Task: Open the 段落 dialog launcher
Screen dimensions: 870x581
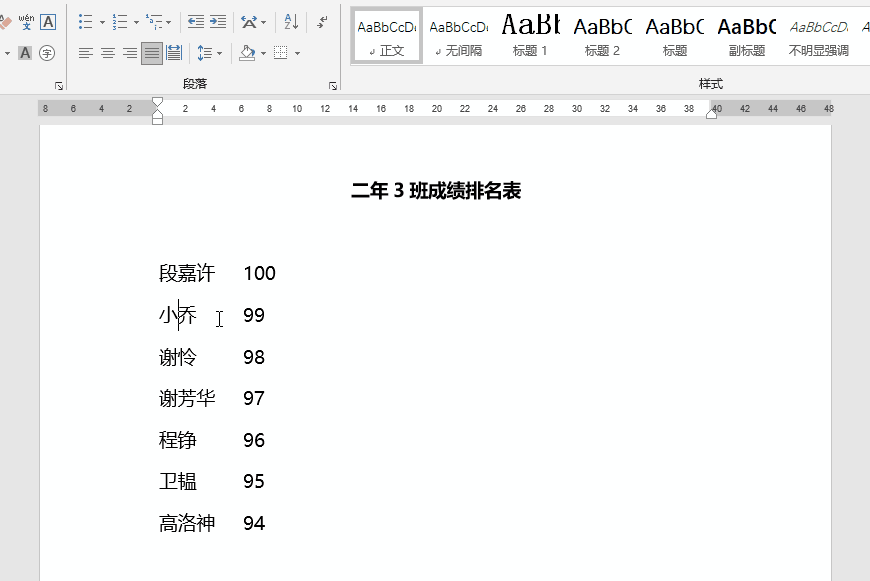Action: click(x=332, y=87)
